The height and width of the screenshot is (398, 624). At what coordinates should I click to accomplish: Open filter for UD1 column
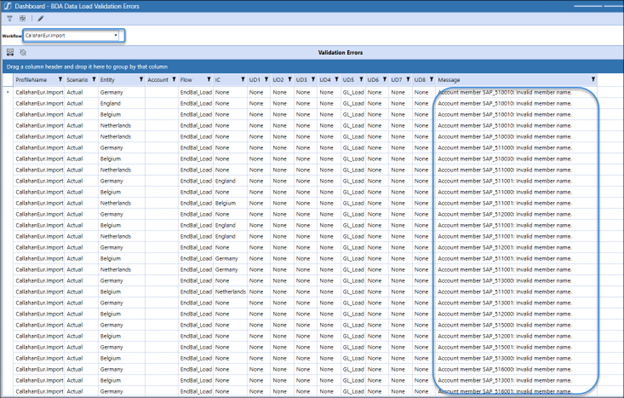click(x=266, y=80)
